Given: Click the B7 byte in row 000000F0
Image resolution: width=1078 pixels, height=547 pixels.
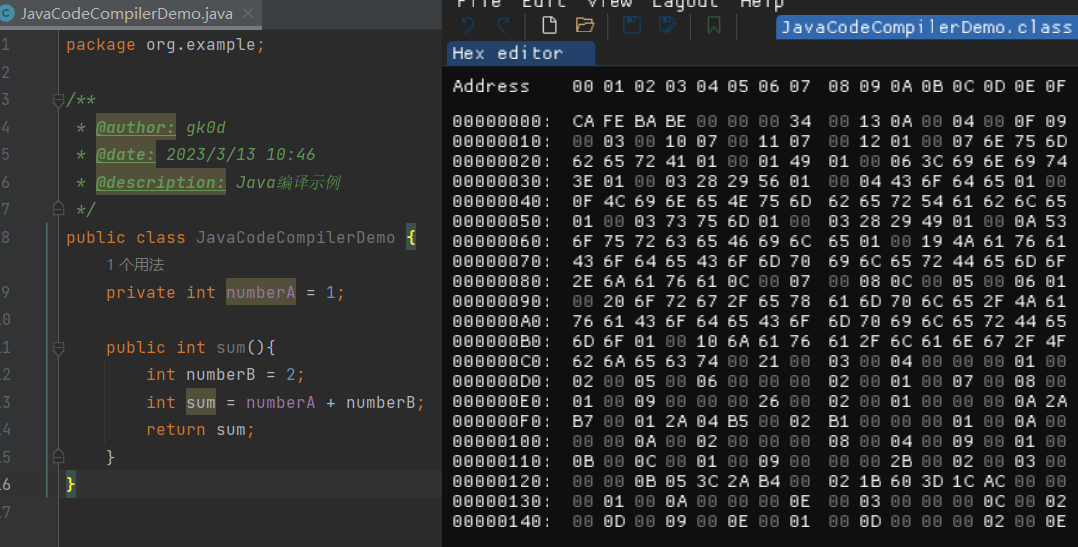Looking at the screenshot, I should (x=583, y=421).
